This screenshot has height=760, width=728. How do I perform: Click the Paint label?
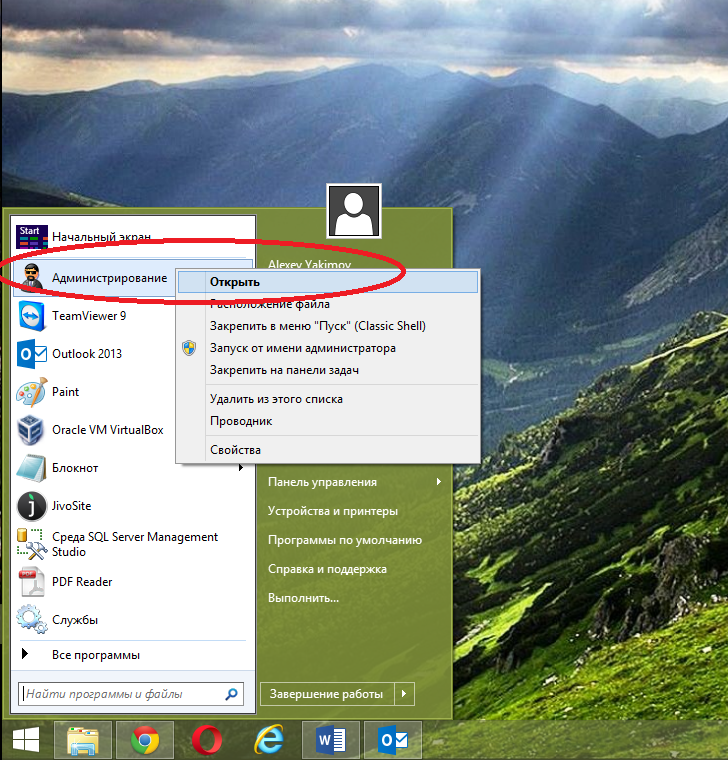click(65, 392)
